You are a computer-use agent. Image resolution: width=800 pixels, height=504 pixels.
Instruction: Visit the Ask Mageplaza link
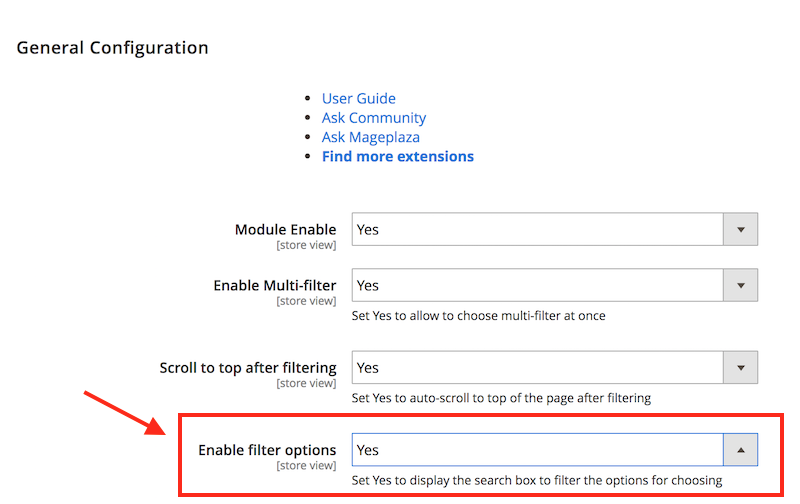click(371, 137)
